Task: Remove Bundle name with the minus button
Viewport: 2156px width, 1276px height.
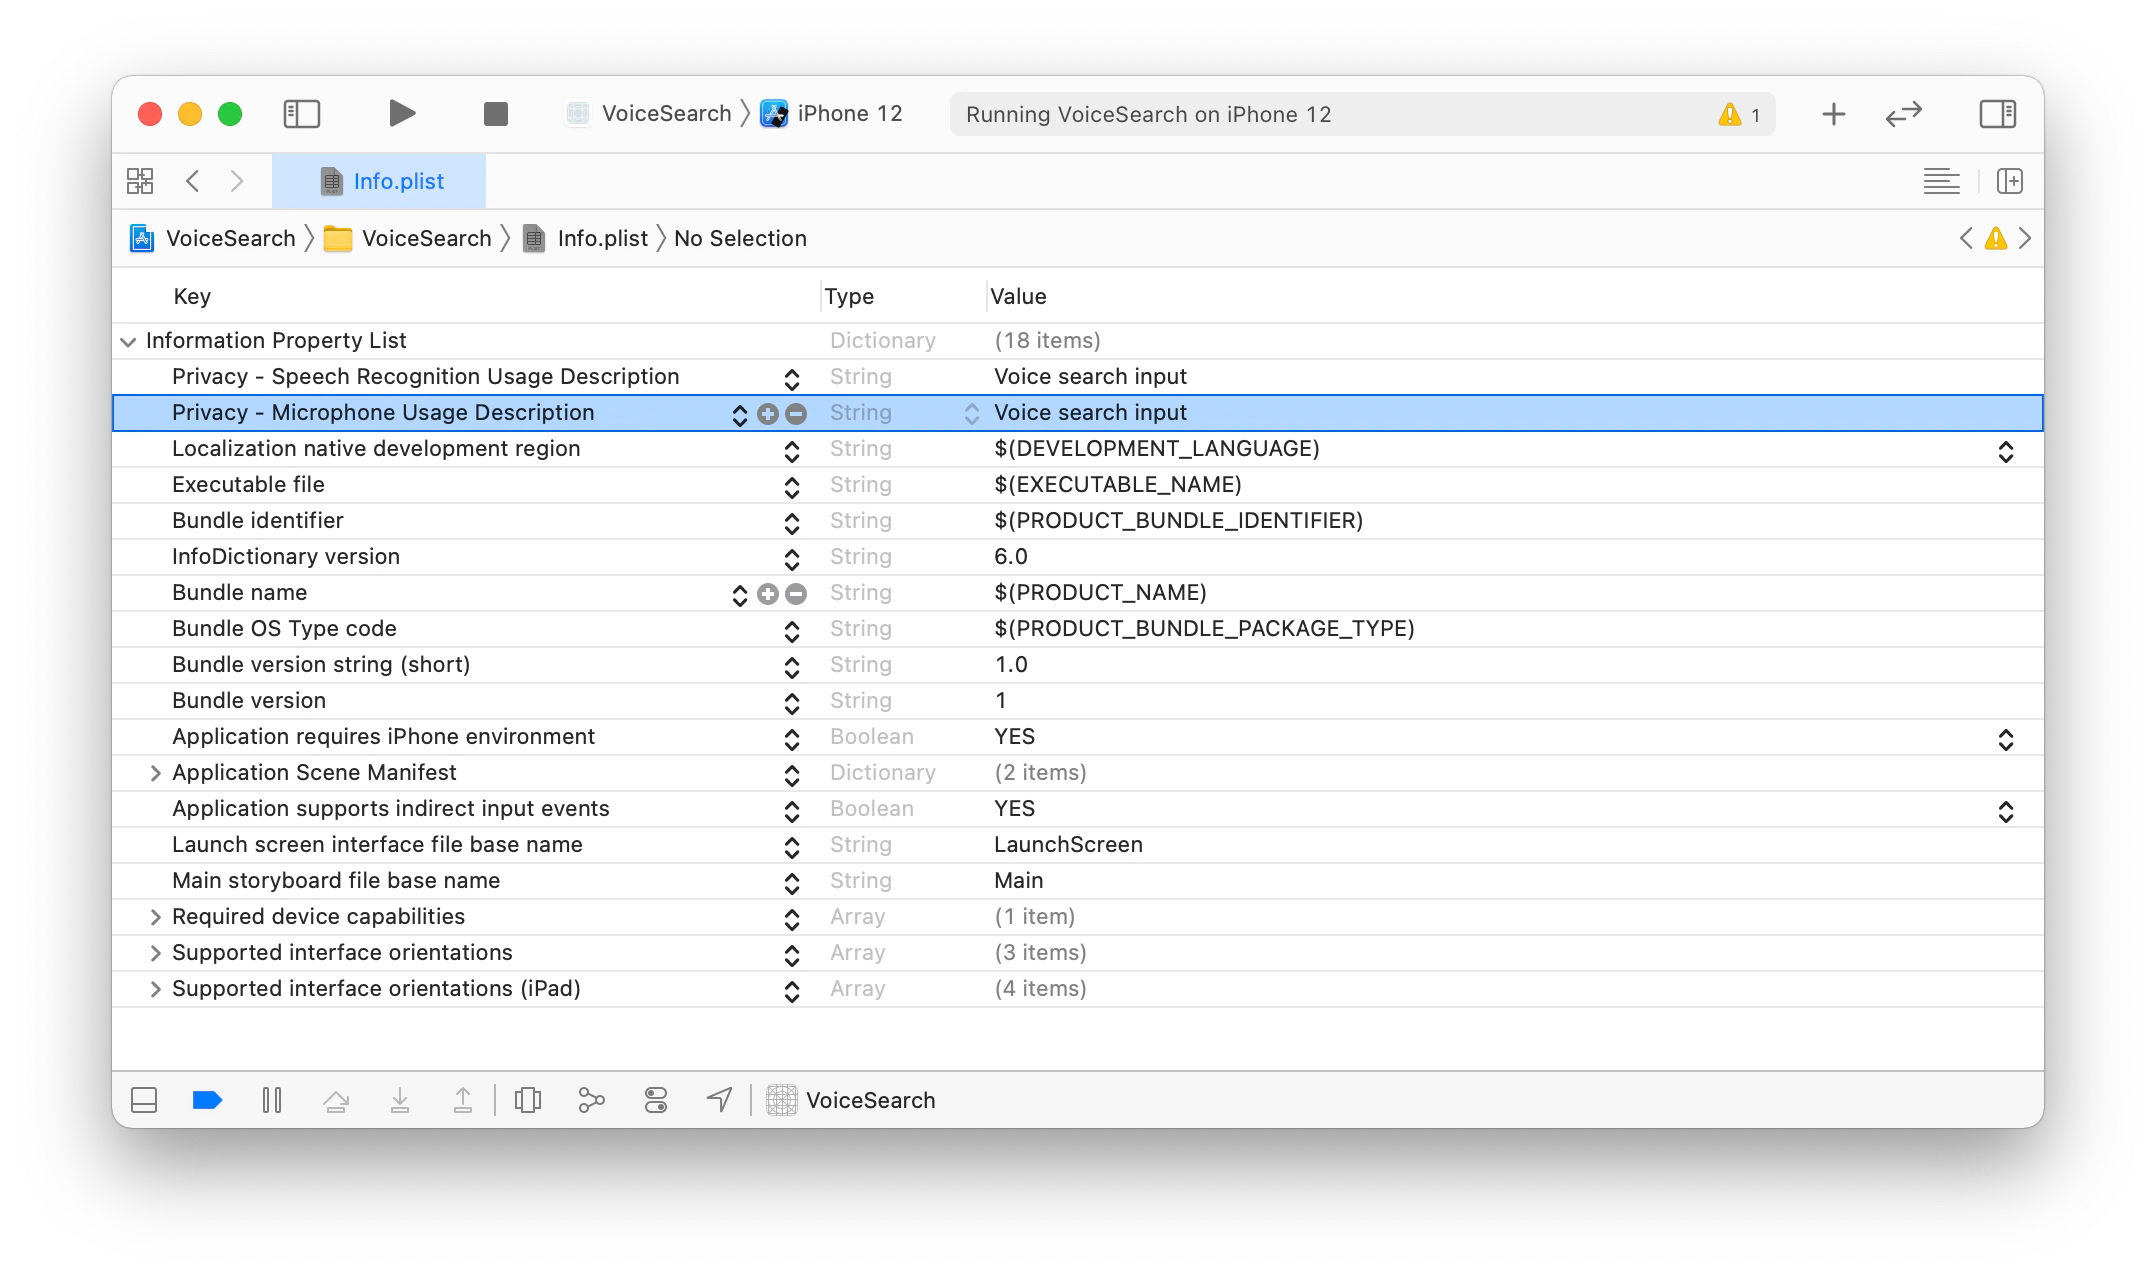Action: pyautogui.click(x=795, y=593)
